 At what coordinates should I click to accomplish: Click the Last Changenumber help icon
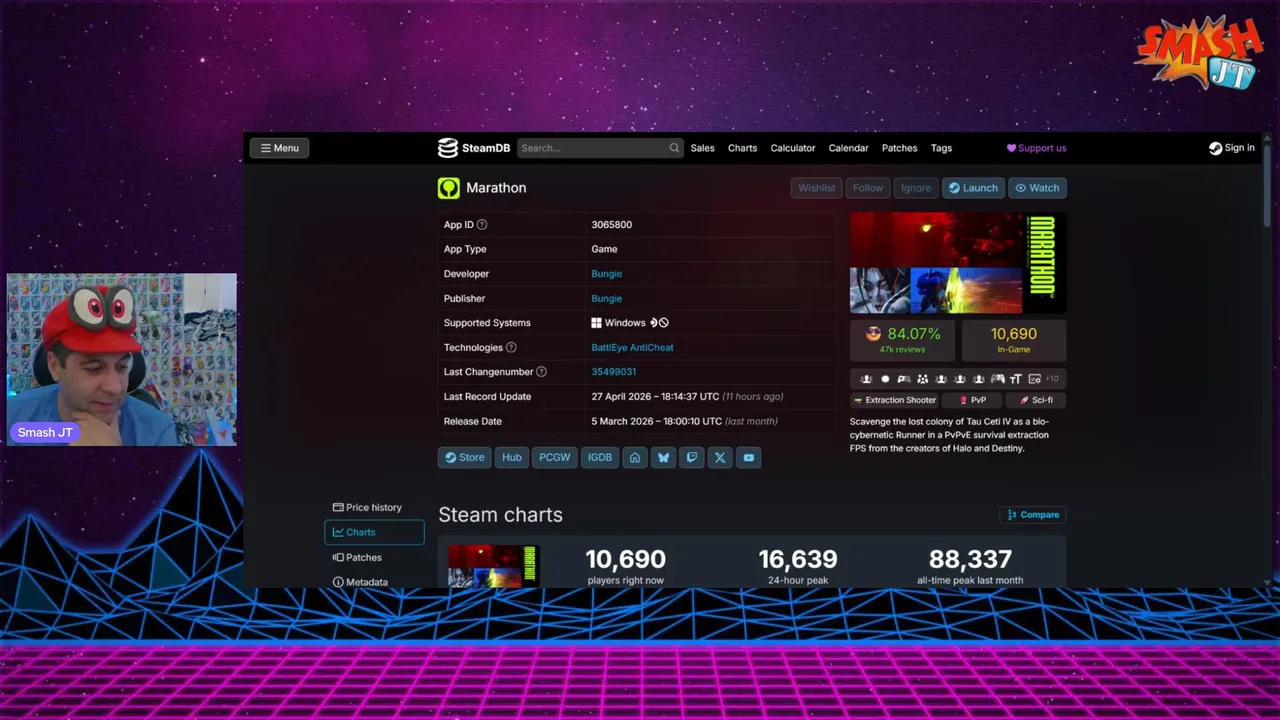(541, 372)
